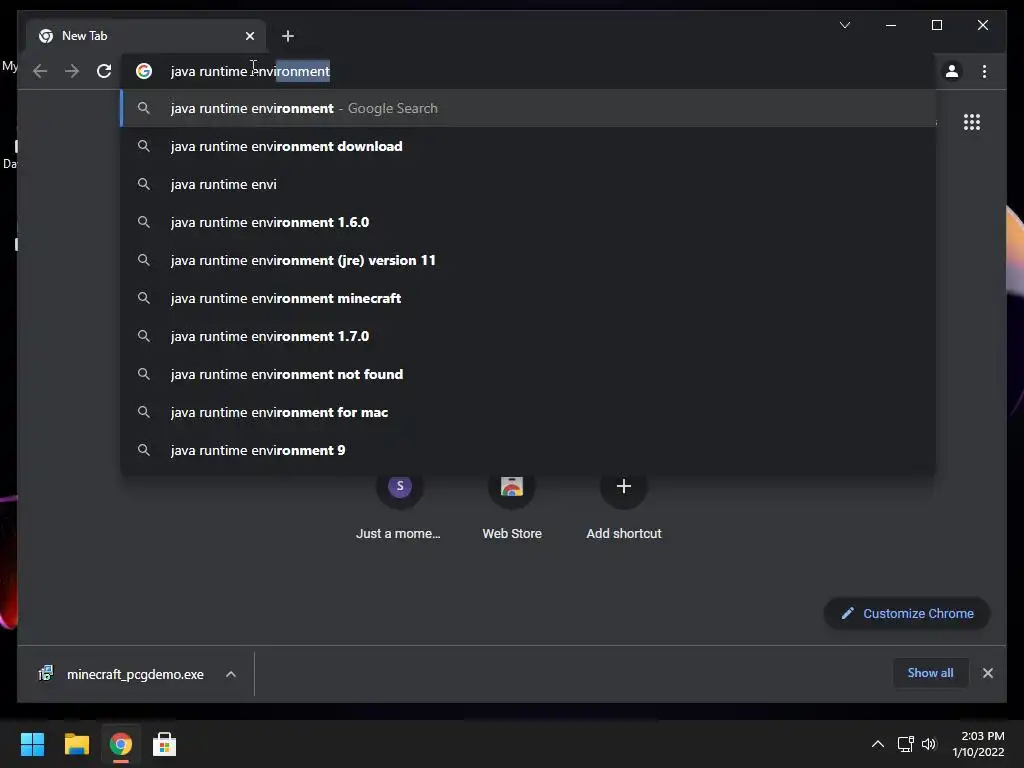Close the New Tab tab
Viewport: 1024px width, 768px height.
(x=249, y=36)
